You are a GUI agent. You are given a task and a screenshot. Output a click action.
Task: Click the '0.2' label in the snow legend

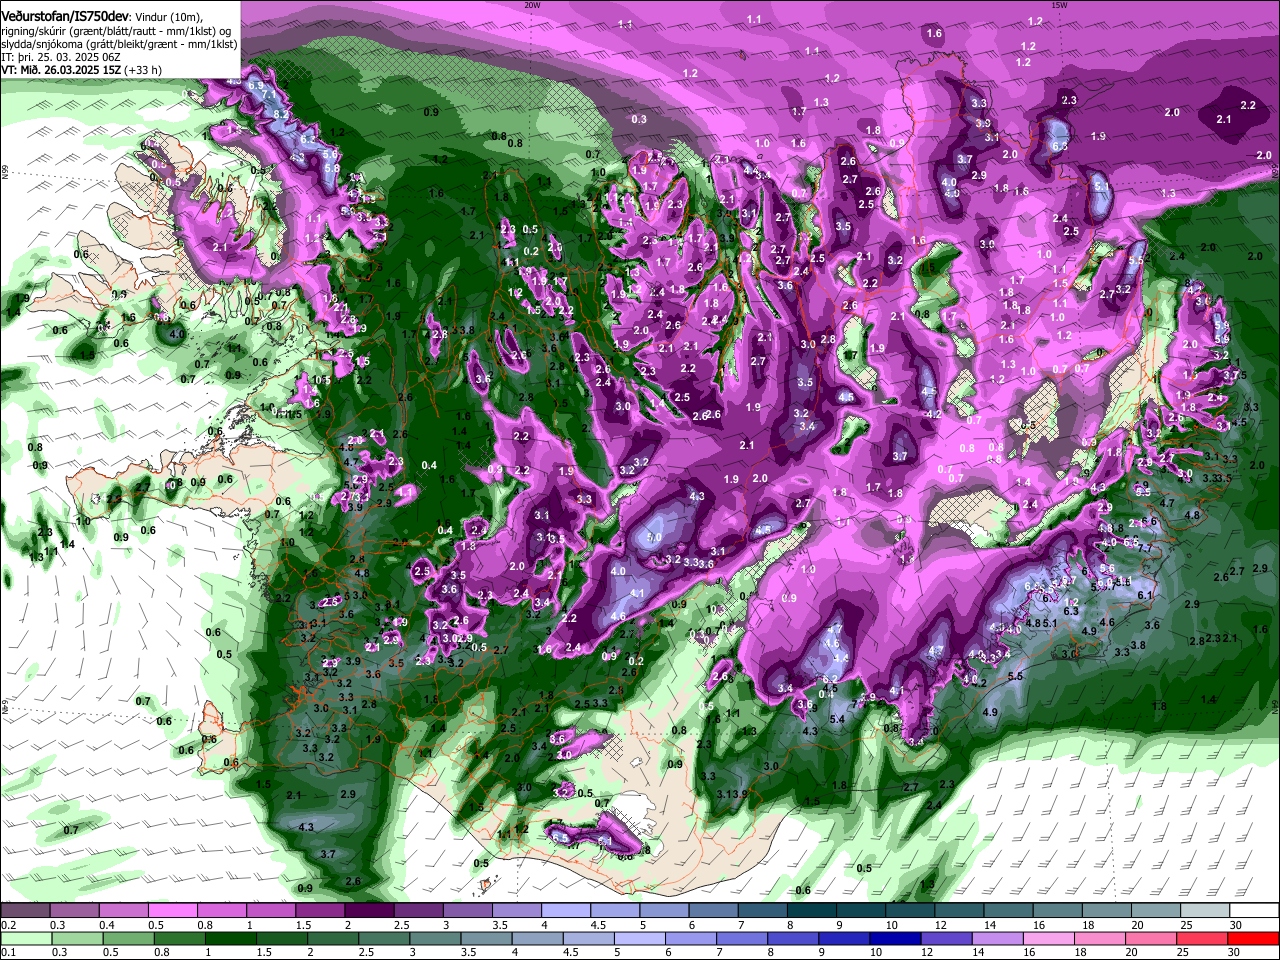(9, 924)
